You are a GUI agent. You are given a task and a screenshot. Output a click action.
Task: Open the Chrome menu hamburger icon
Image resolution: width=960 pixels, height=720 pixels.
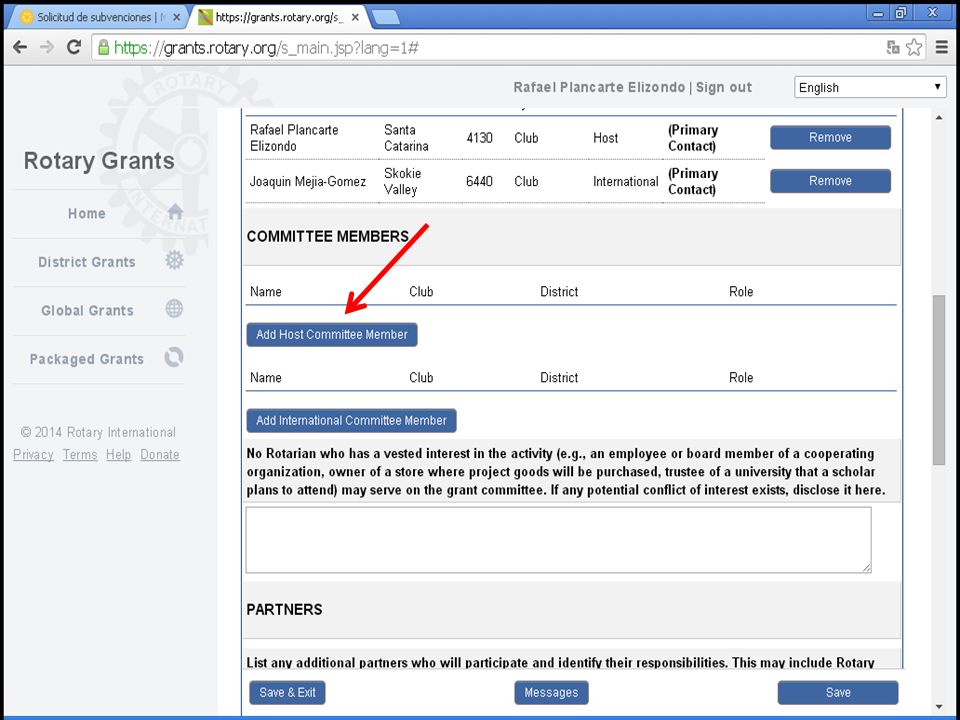click(x=942, y=47)
